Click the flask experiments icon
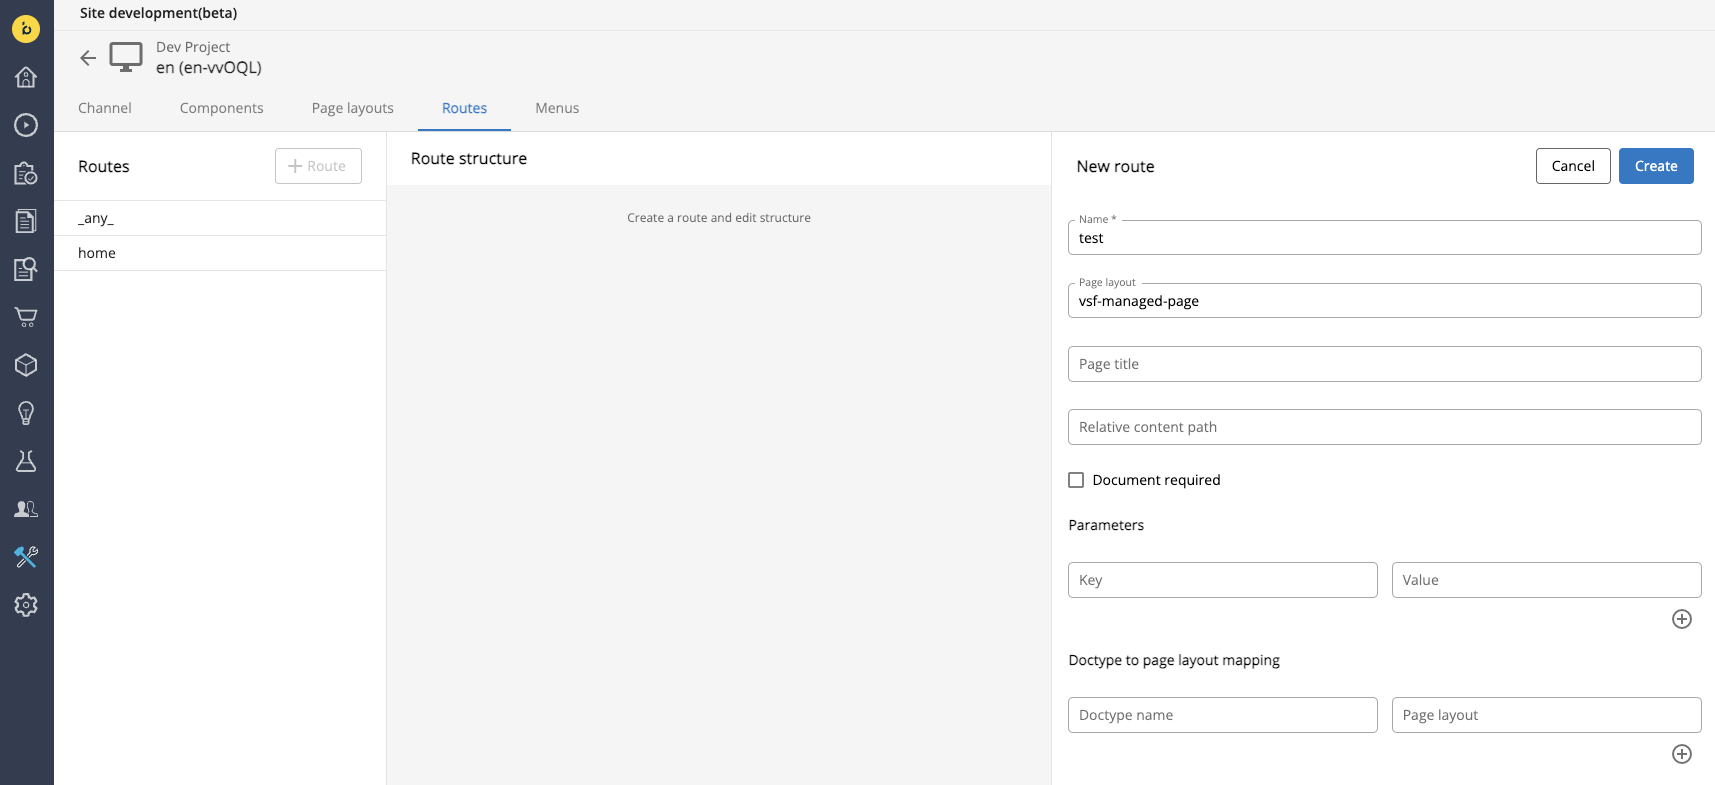 (26, 461)
